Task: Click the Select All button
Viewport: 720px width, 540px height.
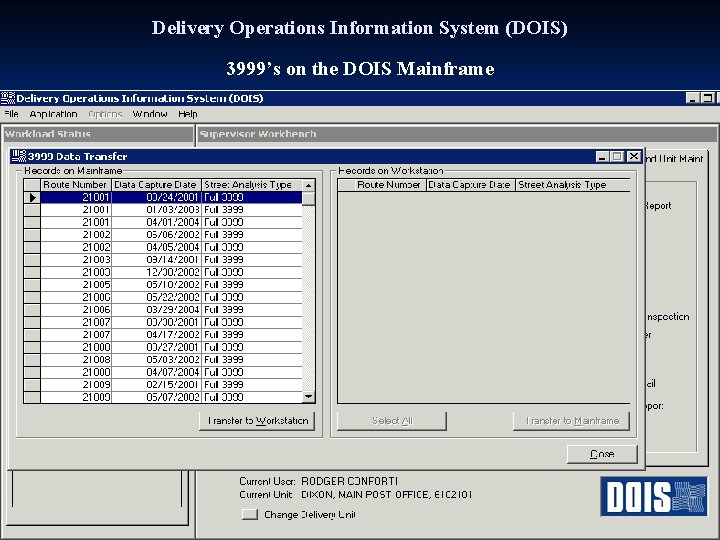Action: pyautogui.click(x=392, y=421)
